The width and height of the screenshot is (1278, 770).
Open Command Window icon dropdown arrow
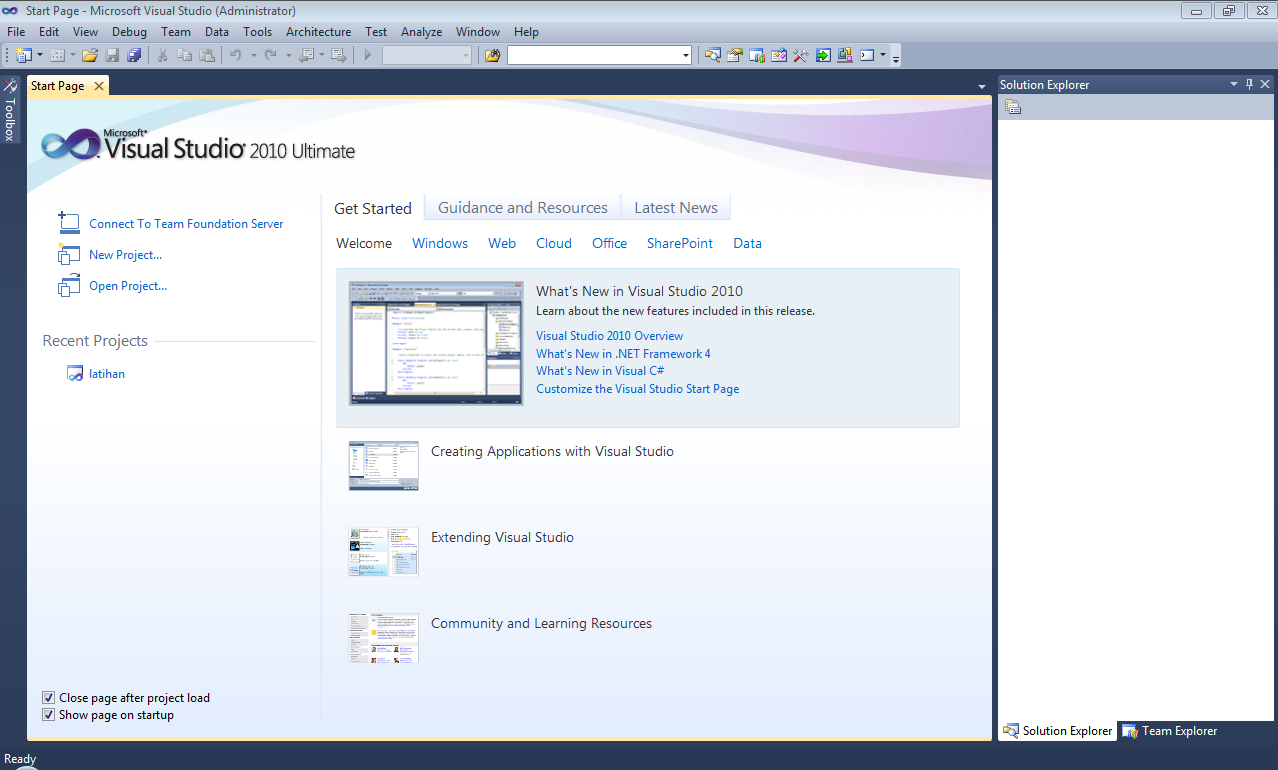pyautogui.click(x=883, y=55)
